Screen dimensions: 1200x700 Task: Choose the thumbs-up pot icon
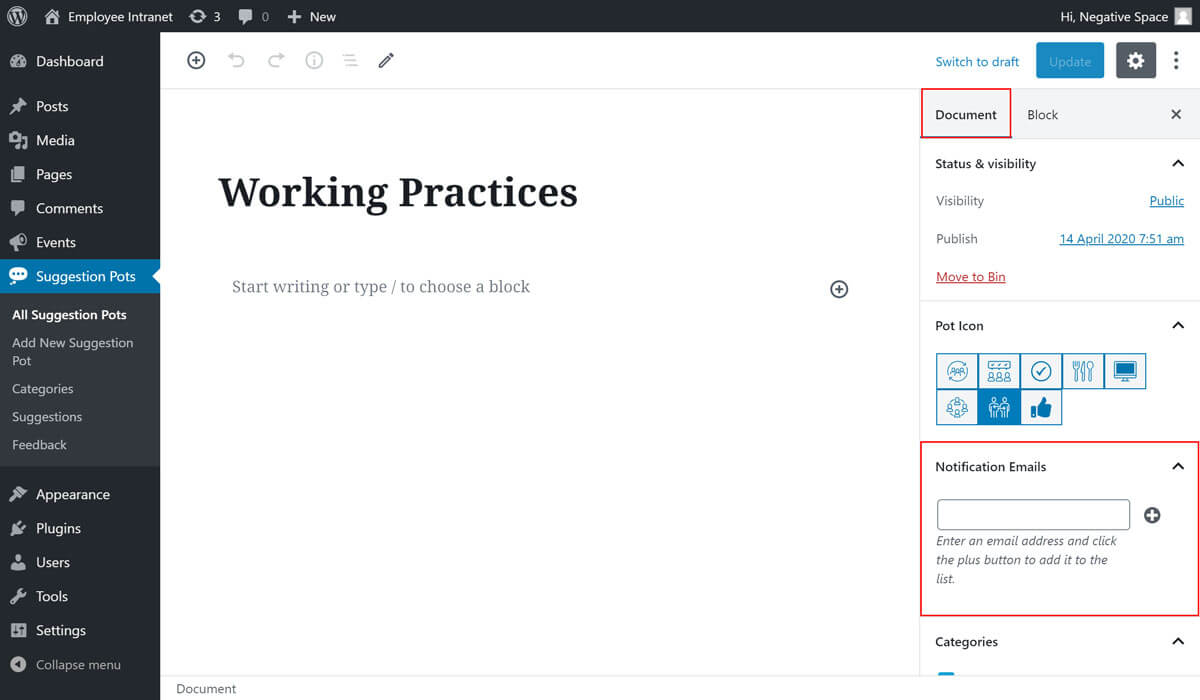tap(1041, 407)
